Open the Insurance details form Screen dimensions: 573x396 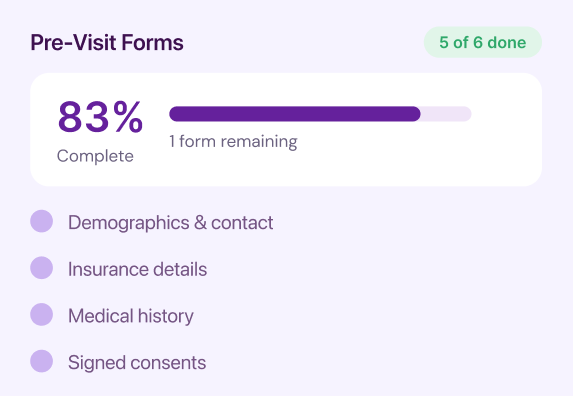tap(137, 269)
